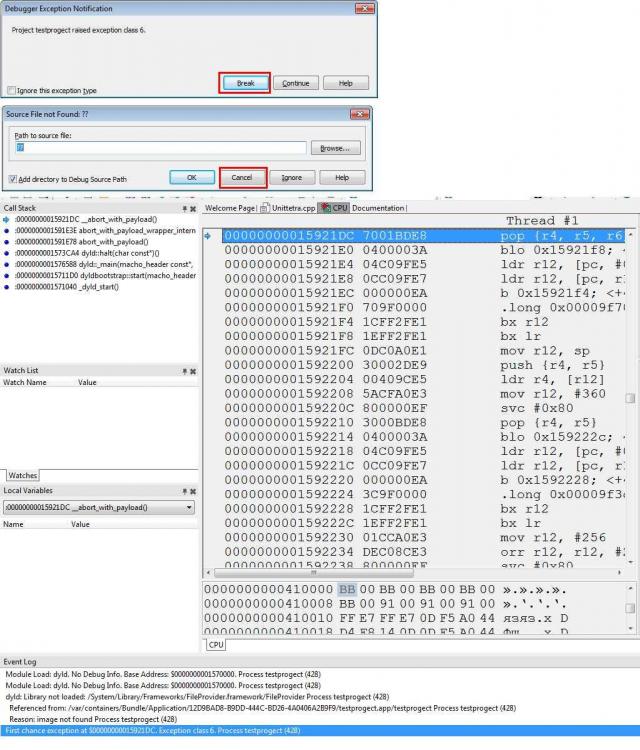The width and height of the screenshot is (640, 750).
Task: Select dyld::_main stack frame
Action: click(103, 264)
